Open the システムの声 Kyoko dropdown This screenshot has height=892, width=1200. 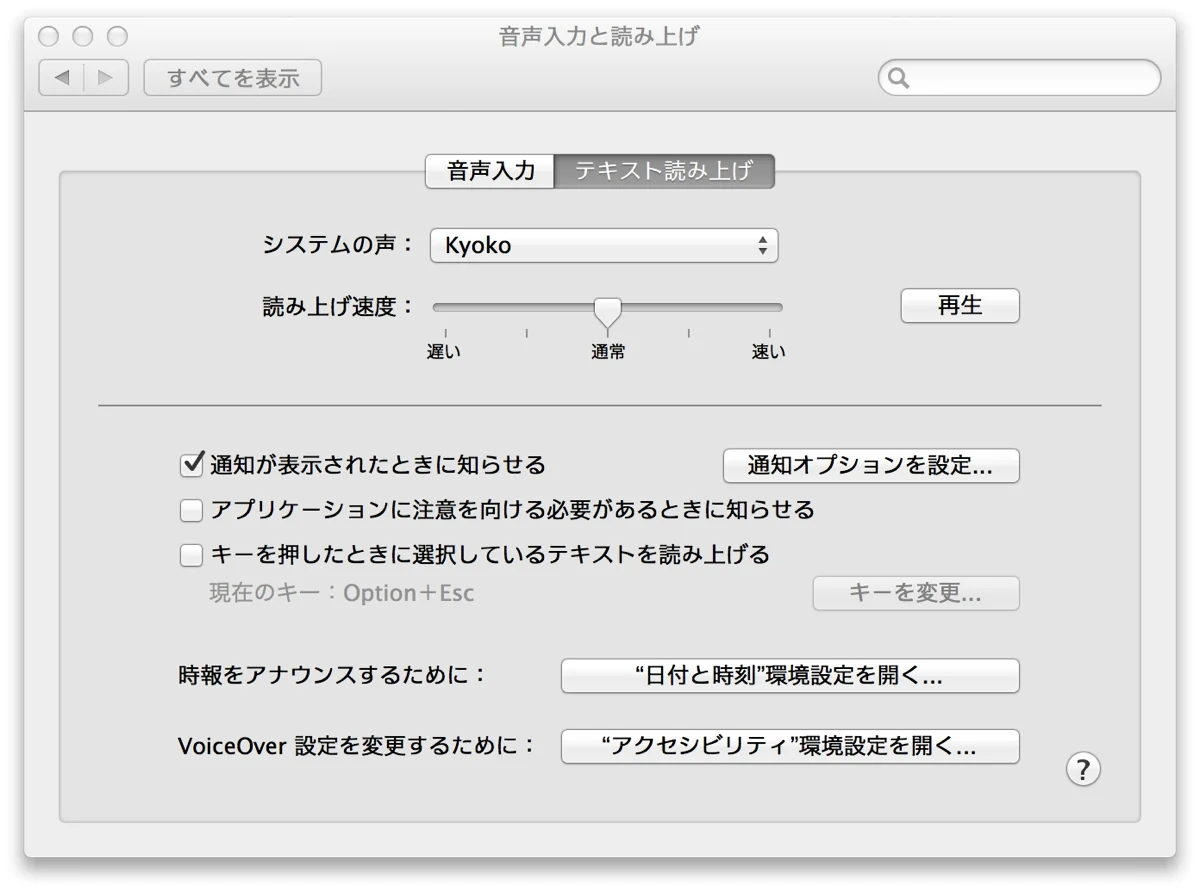[x=604, y=245]
